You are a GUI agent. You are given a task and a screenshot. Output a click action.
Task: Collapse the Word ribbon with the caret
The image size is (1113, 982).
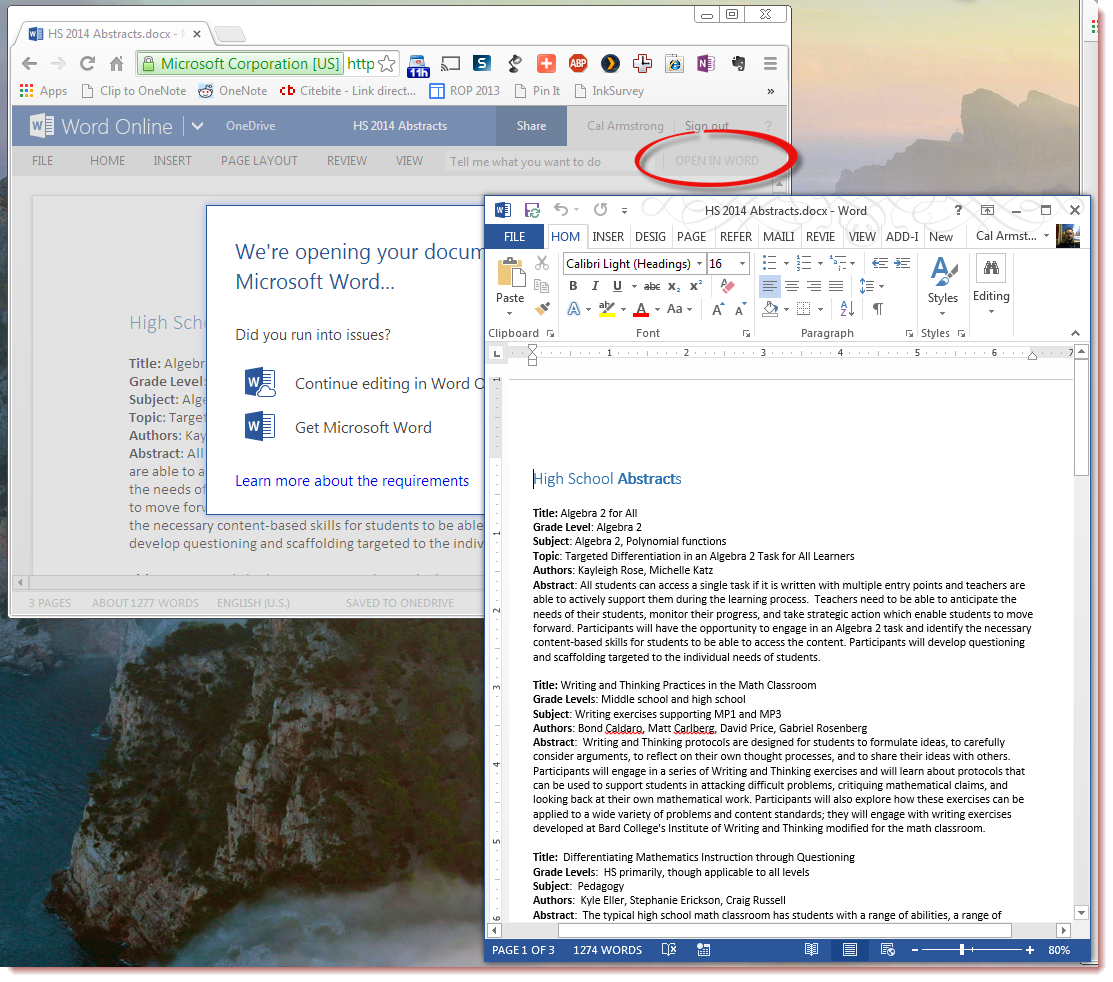[1075, 333]
